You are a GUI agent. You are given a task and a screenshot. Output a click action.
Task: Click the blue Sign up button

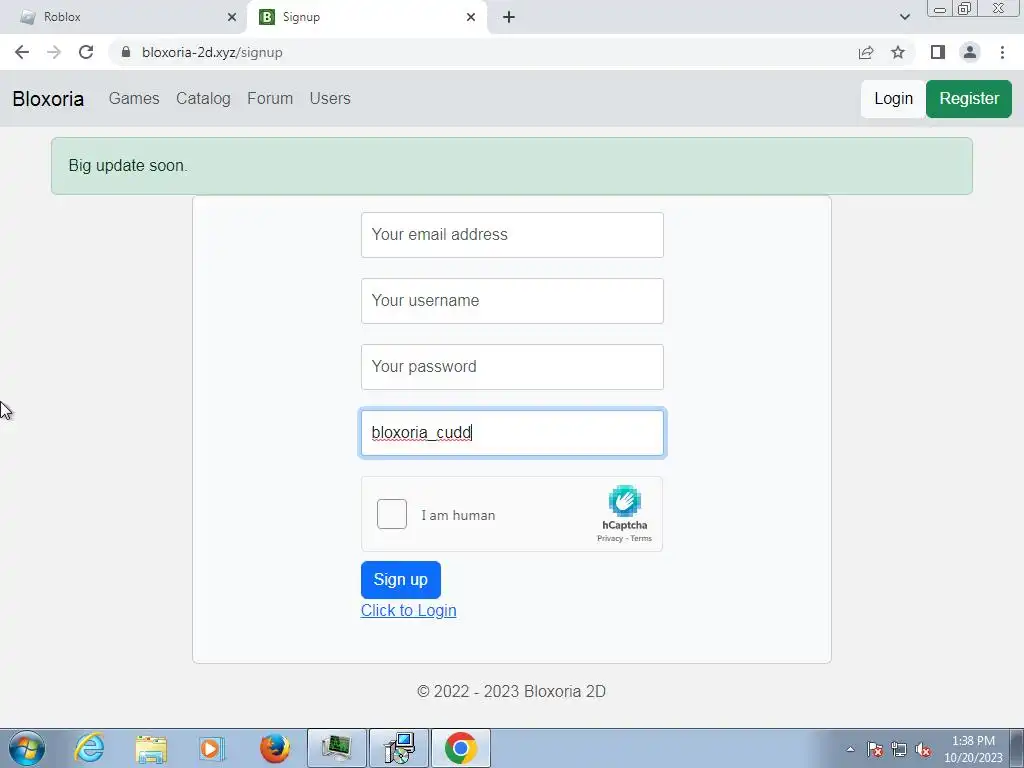click(400, 579)
